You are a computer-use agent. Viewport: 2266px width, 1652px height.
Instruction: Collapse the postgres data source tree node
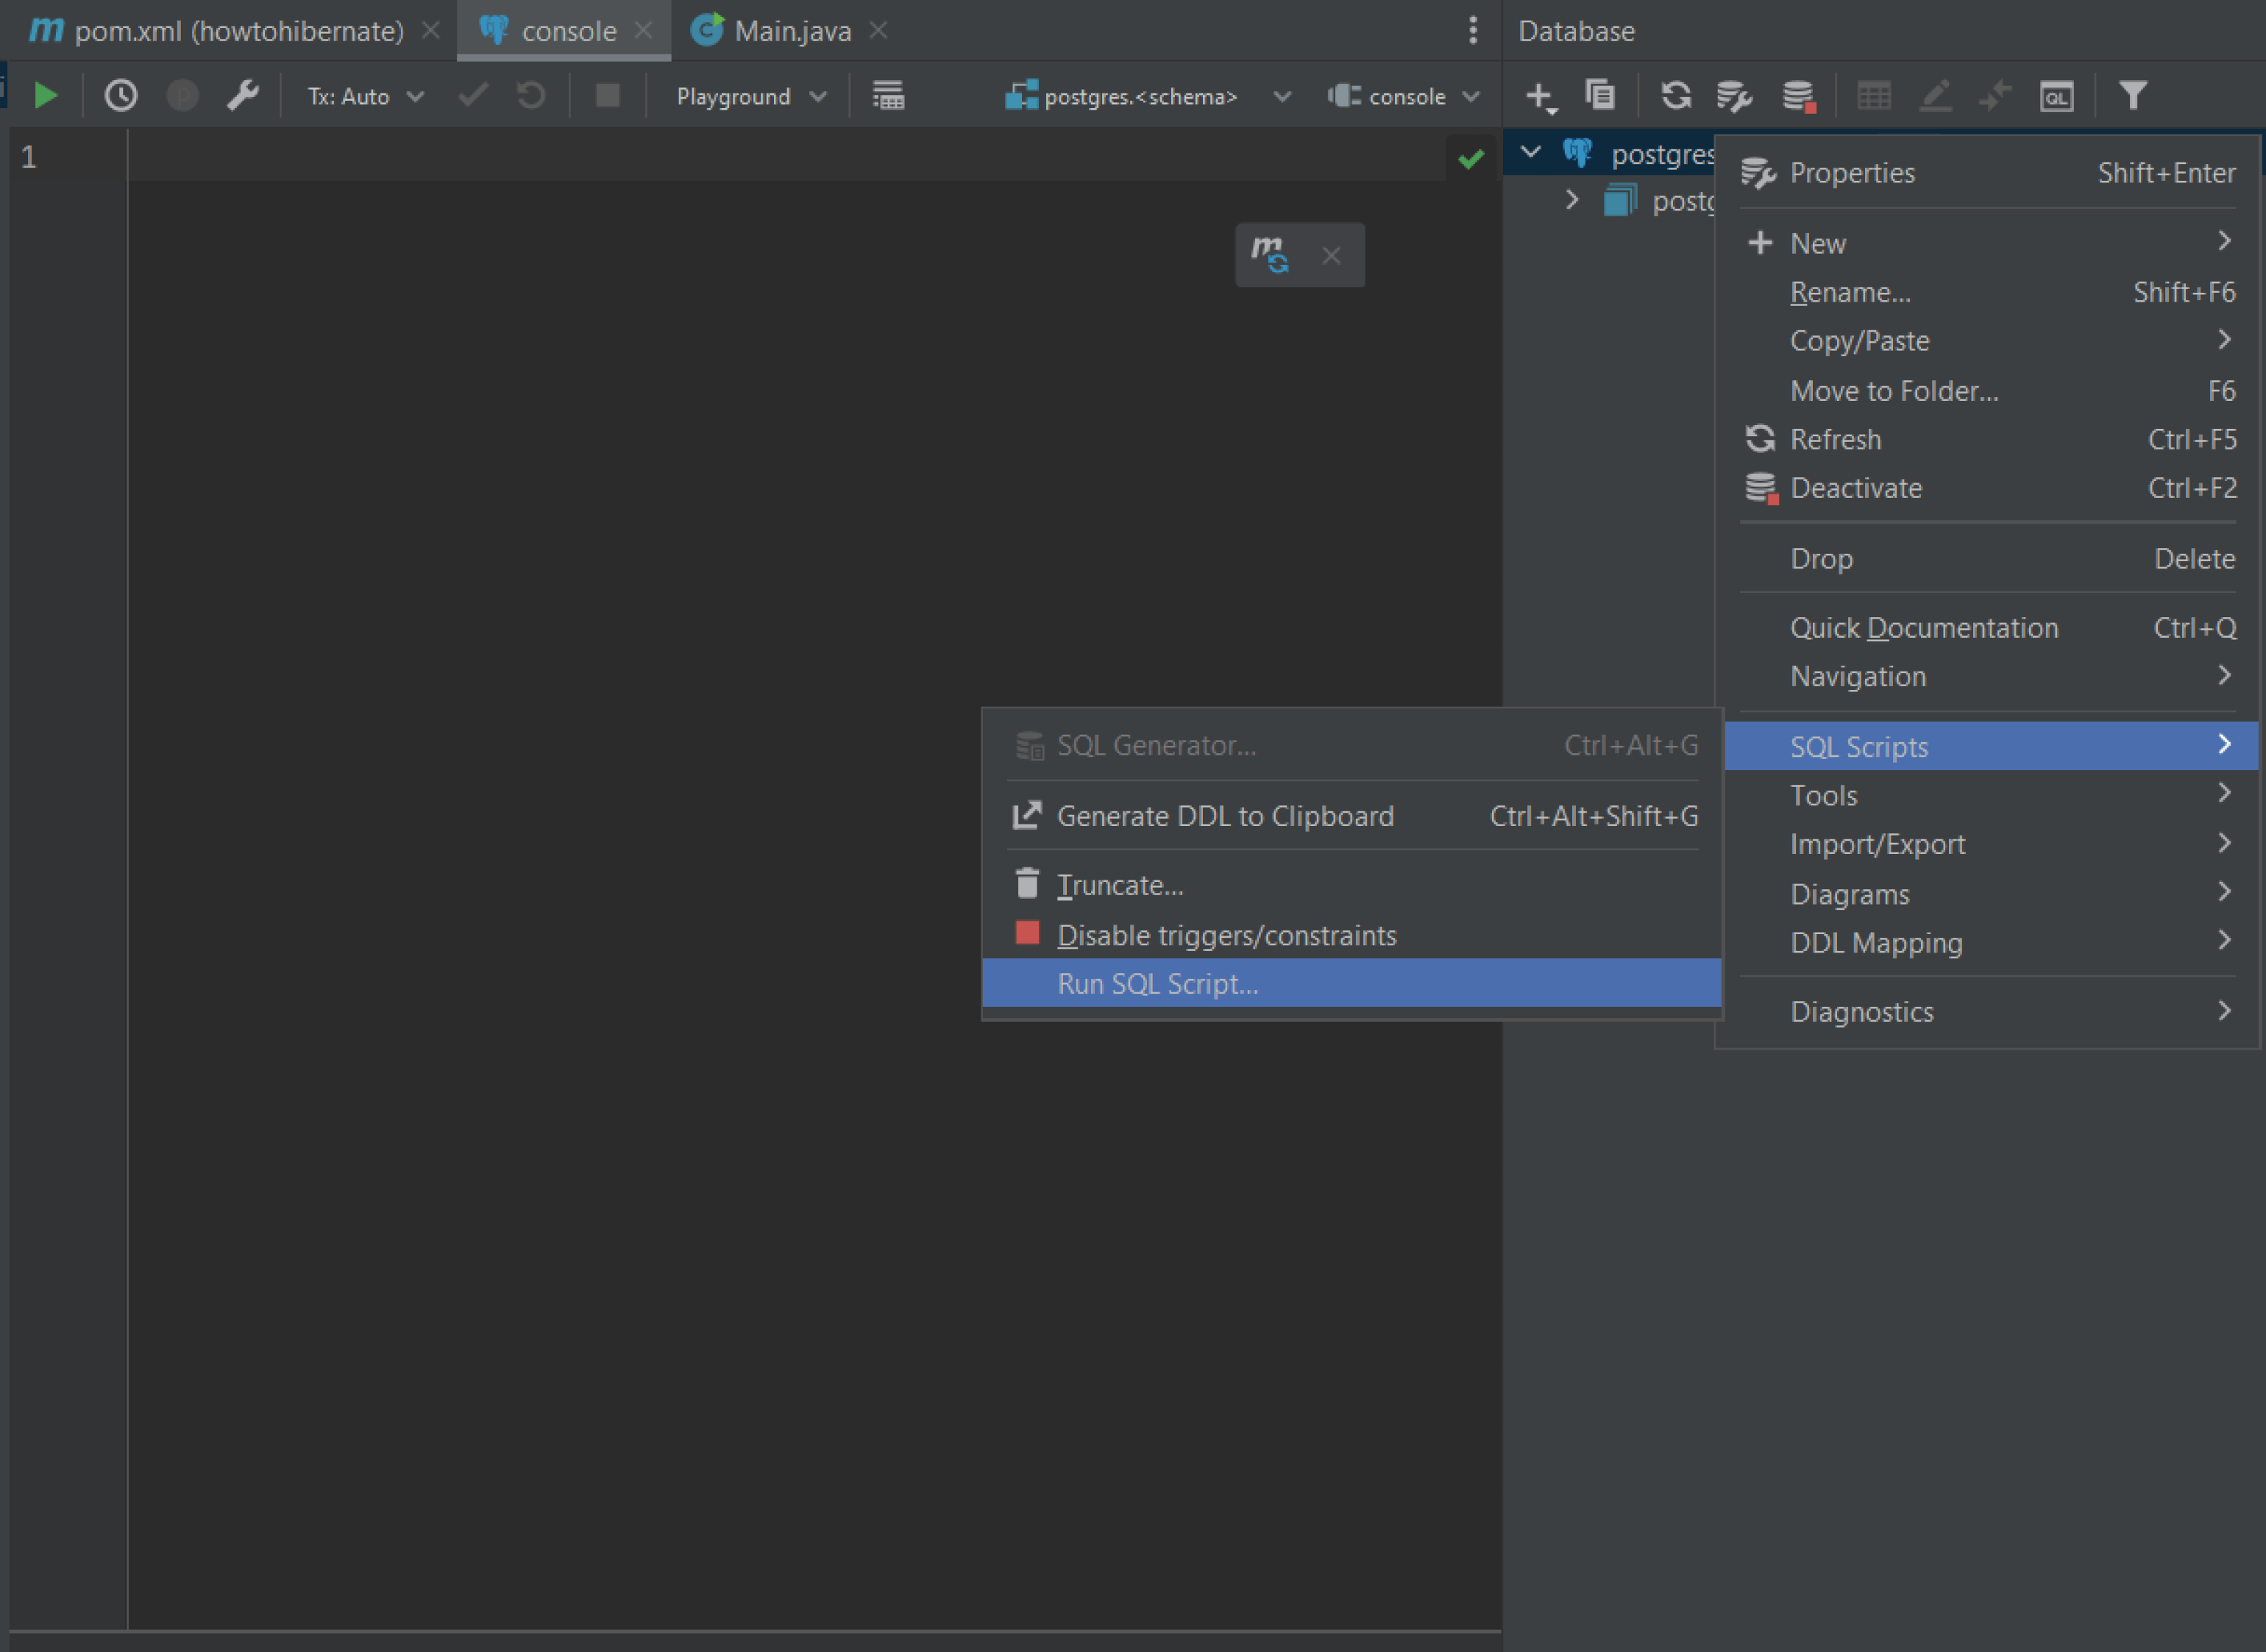(1530, 152)
